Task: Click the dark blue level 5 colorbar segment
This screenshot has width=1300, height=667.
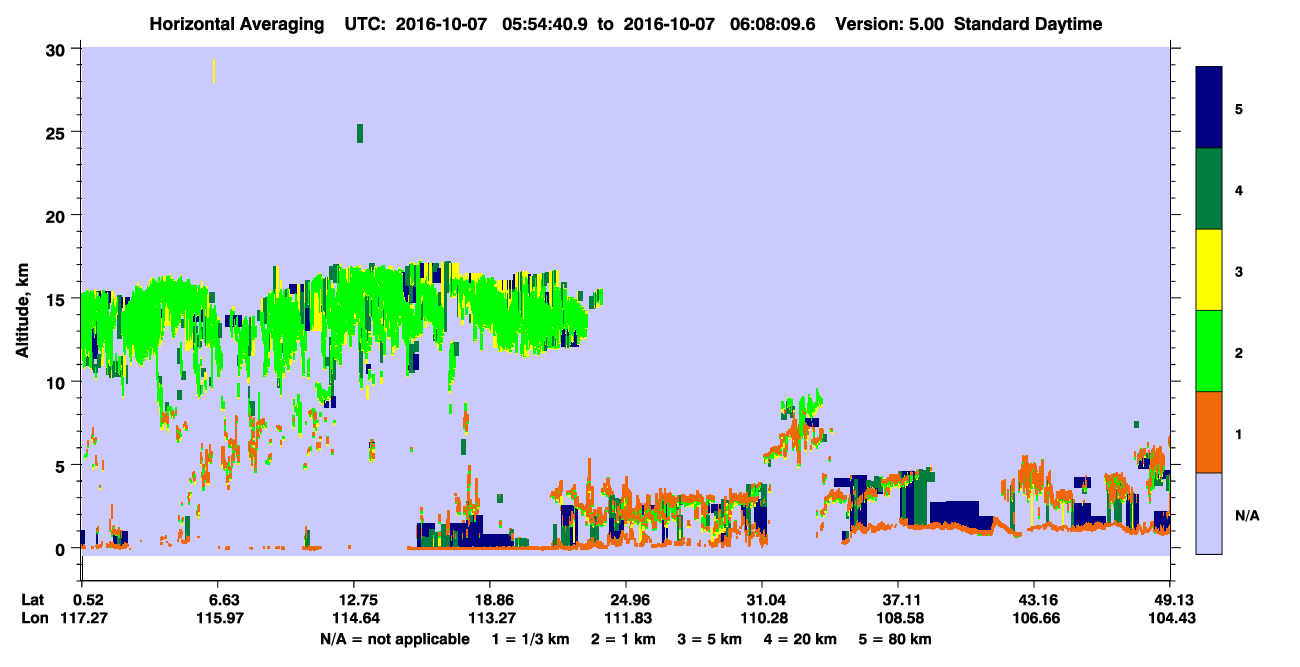Action: (x=1209, y=108)
